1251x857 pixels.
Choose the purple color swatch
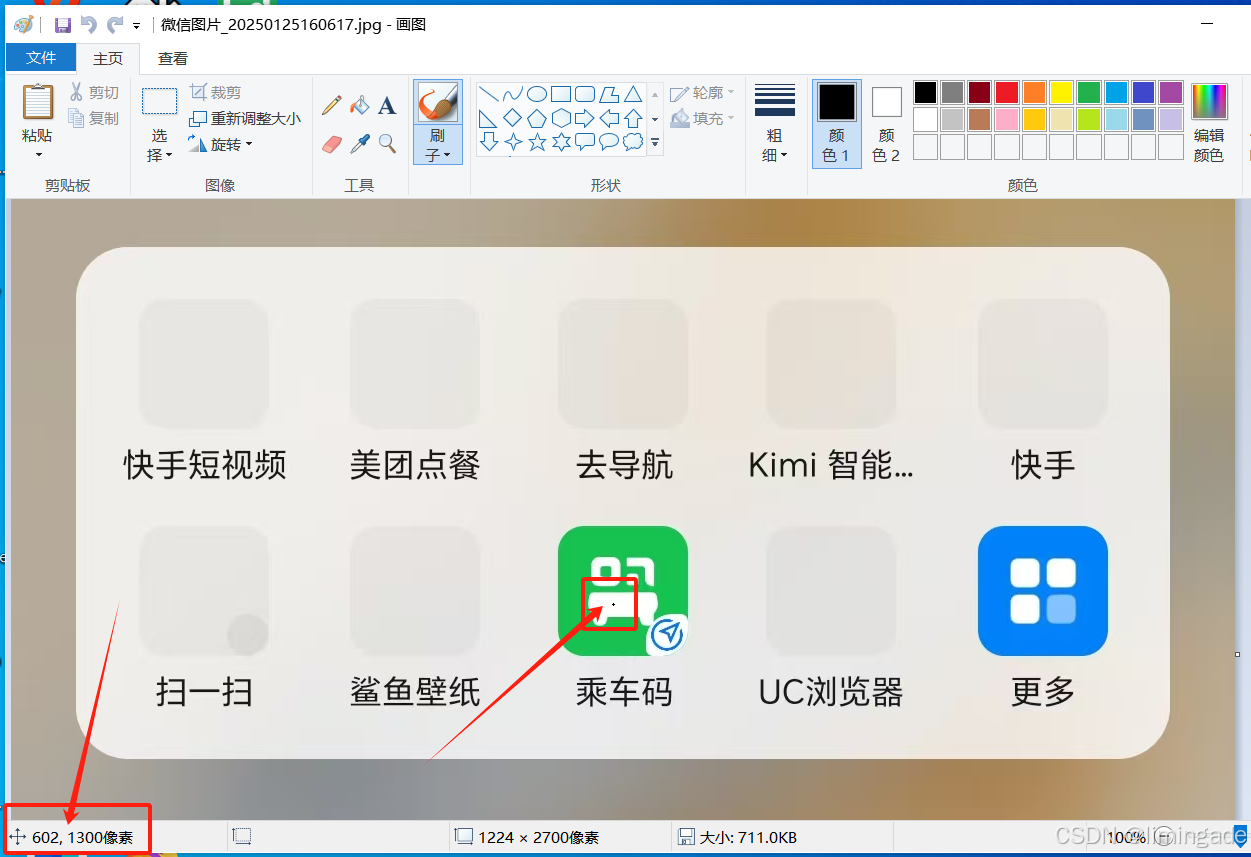(1171, 93)
